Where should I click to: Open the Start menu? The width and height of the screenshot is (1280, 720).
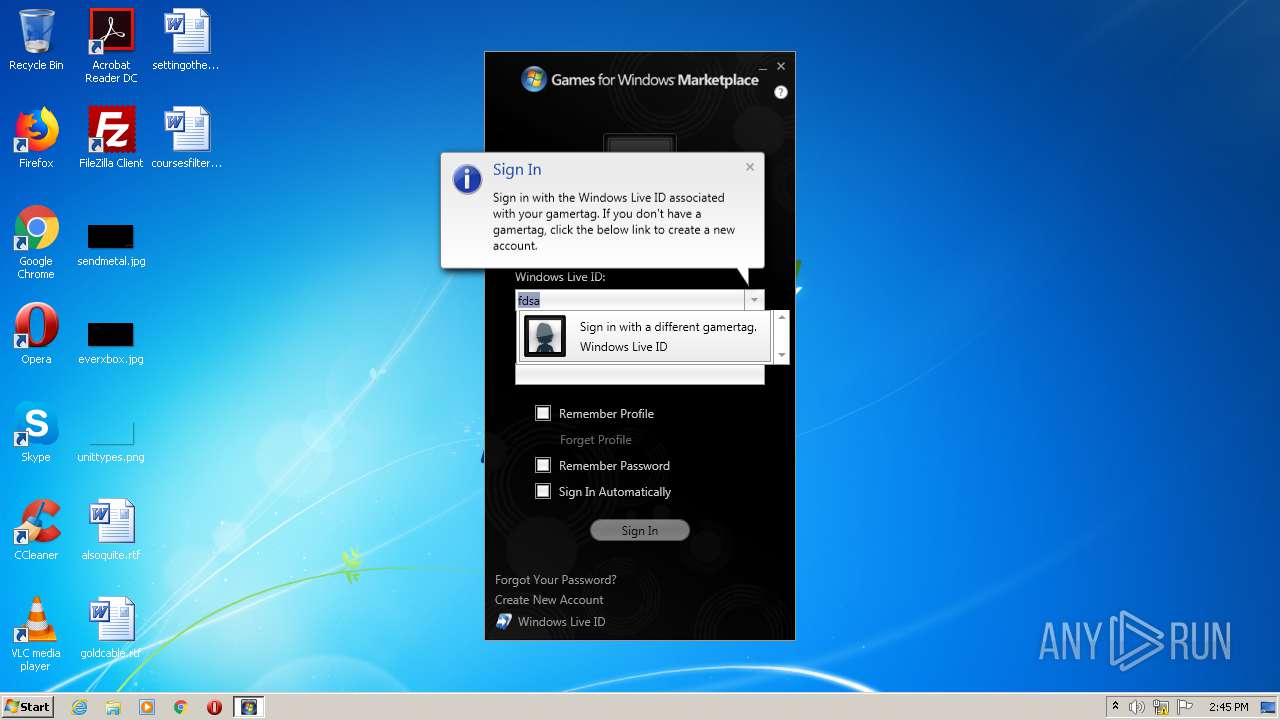point(28,707)
